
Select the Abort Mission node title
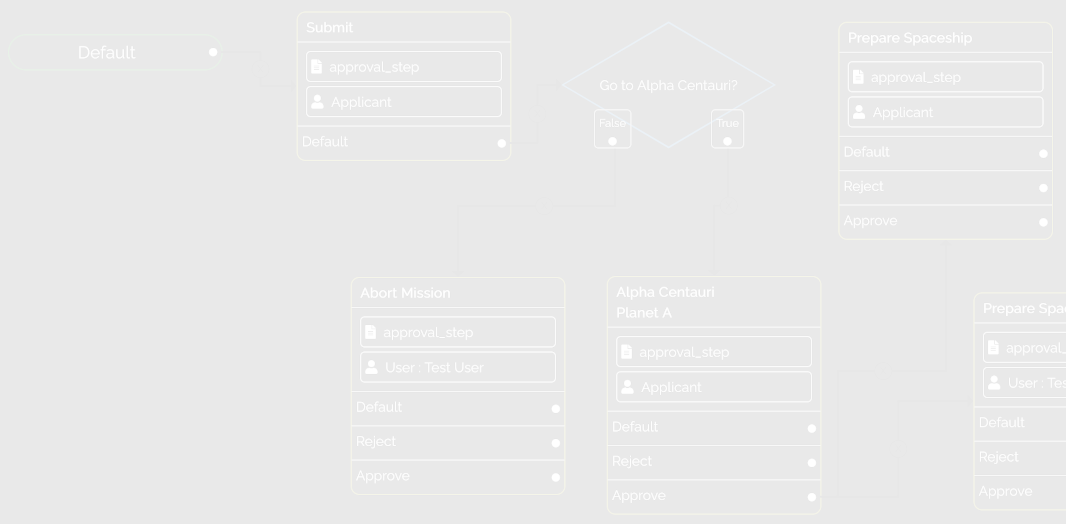pos(405,293)
